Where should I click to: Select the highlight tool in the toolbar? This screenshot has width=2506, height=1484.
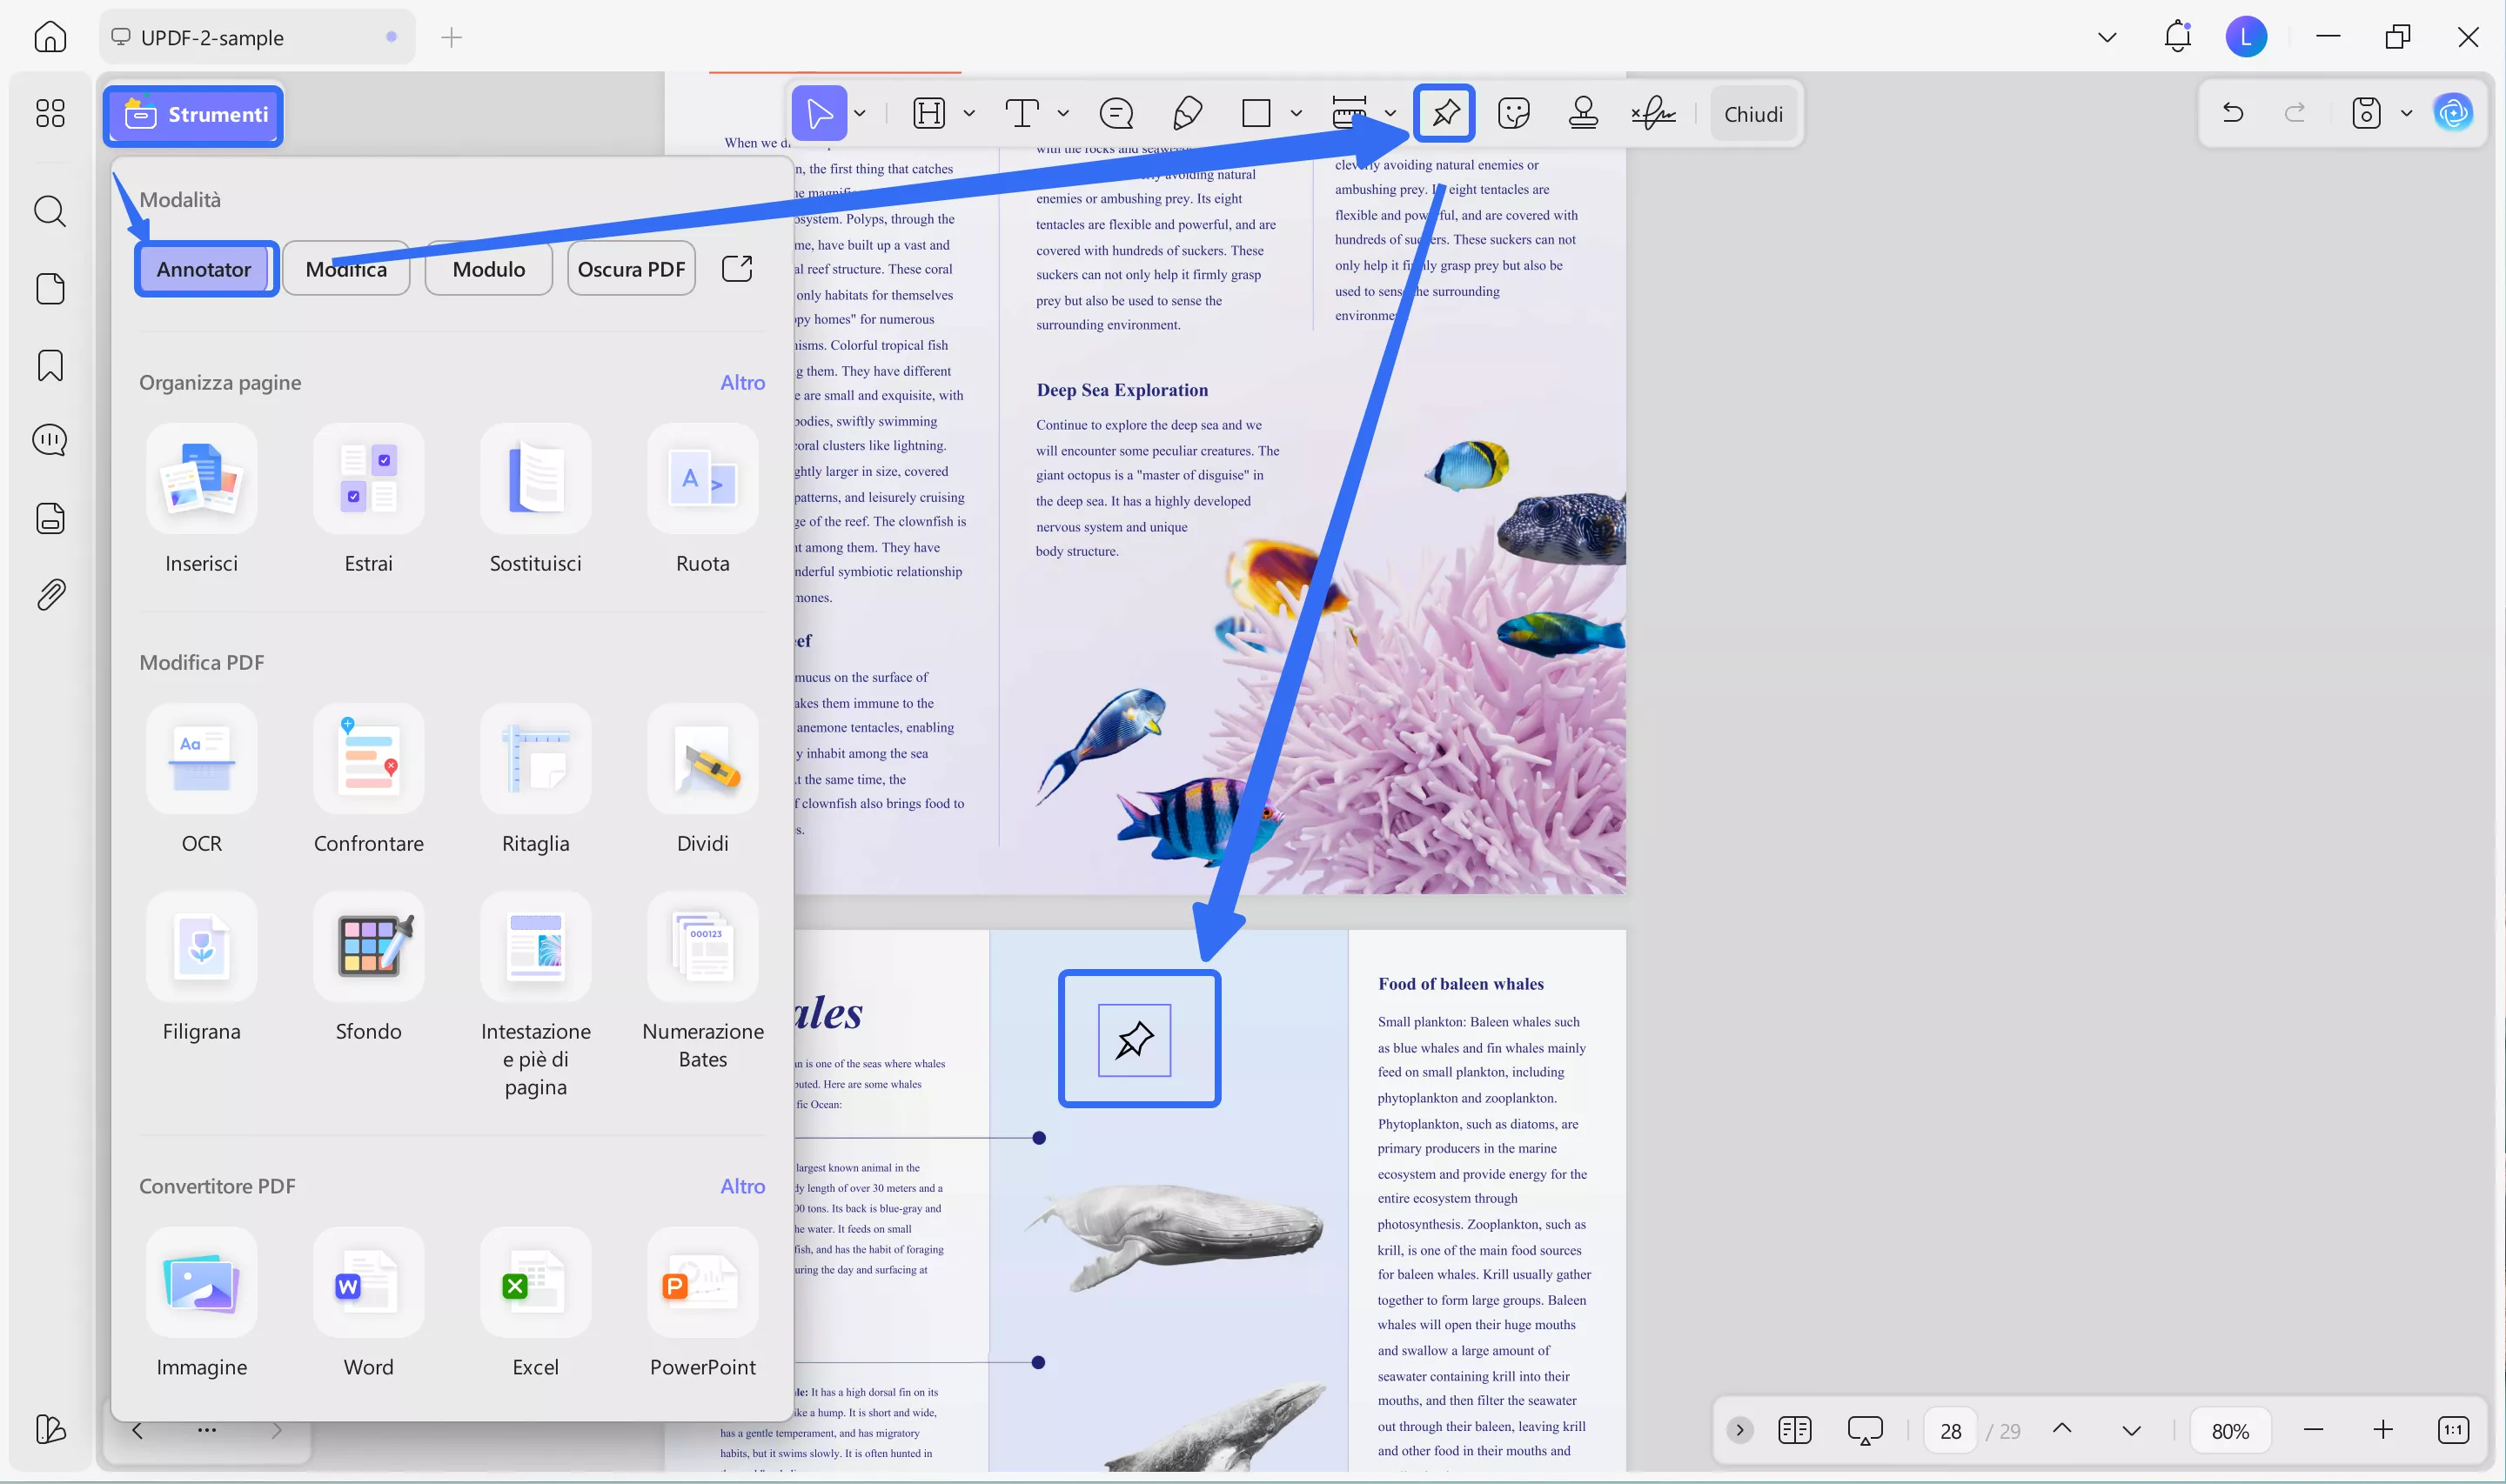pyautogui.click(x=928, y=113)
